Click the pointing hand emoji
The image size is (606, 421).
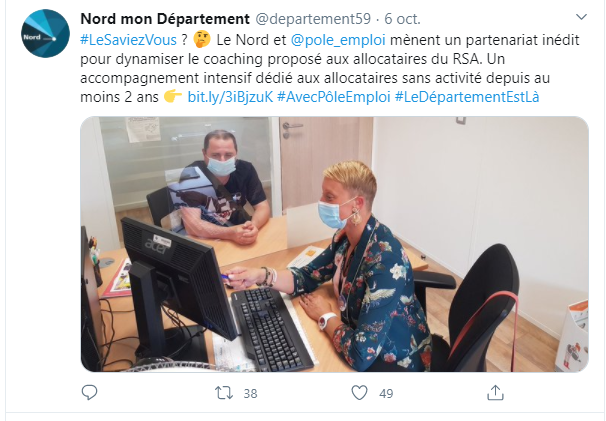point(173,96)
